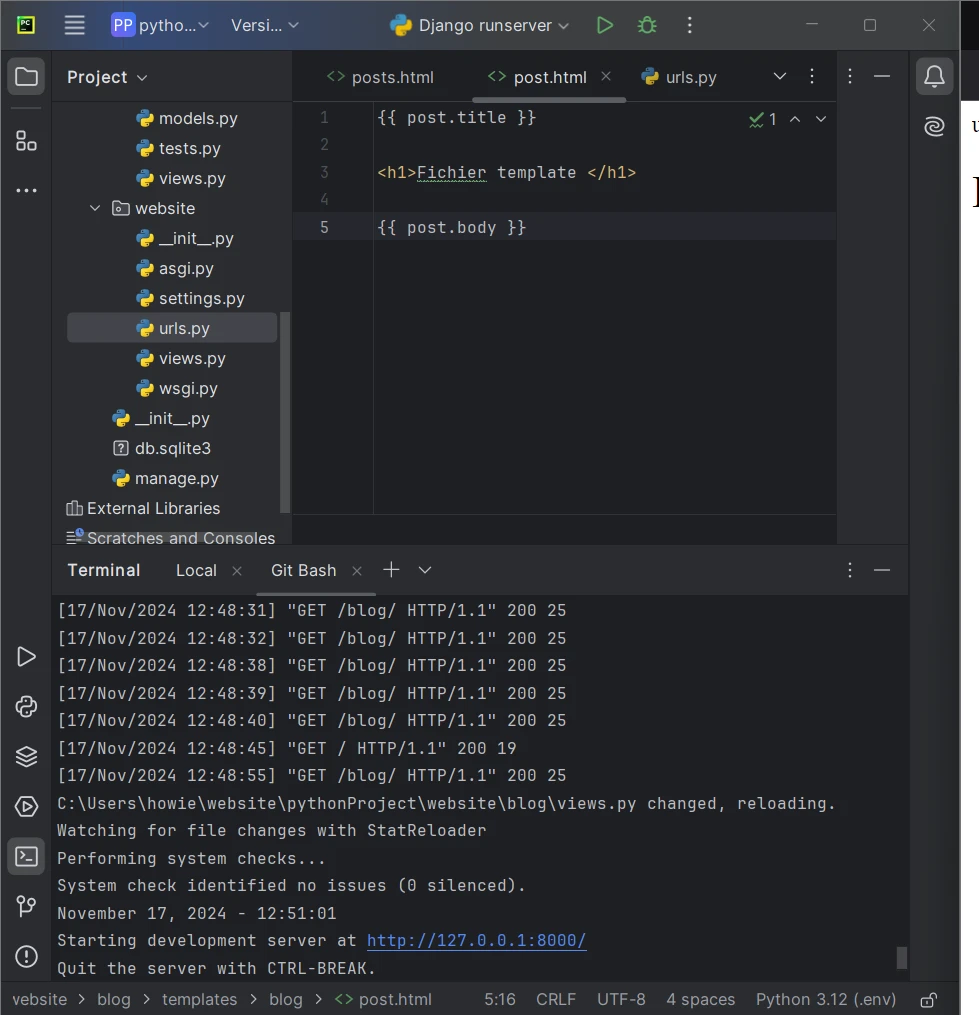Run the Django runserver configuration

point(604,25)
